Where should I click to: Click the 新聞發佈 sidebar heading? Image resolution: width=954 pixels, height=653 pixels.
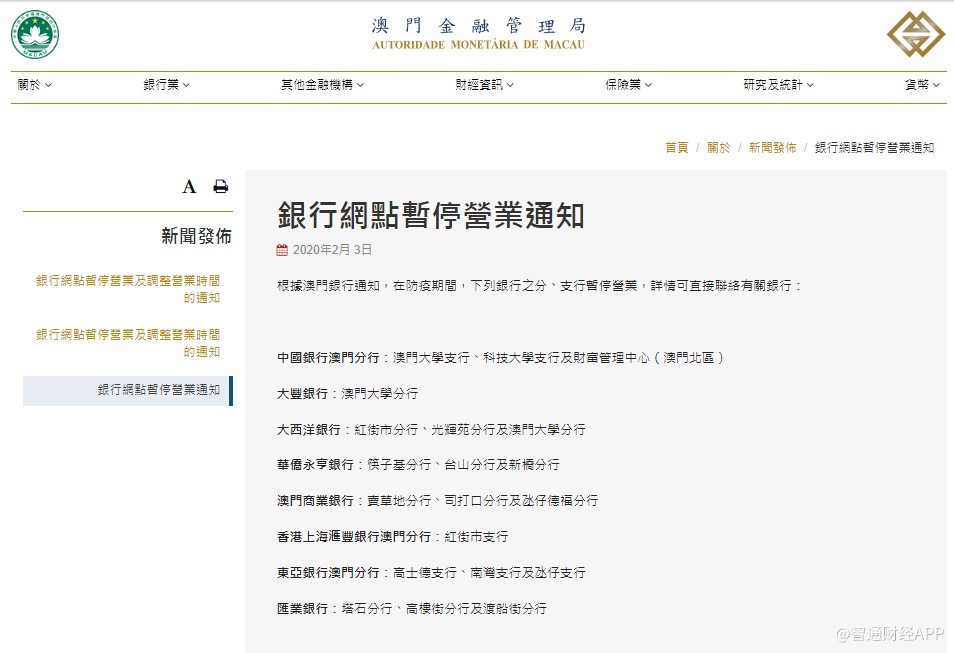[197, 236]
